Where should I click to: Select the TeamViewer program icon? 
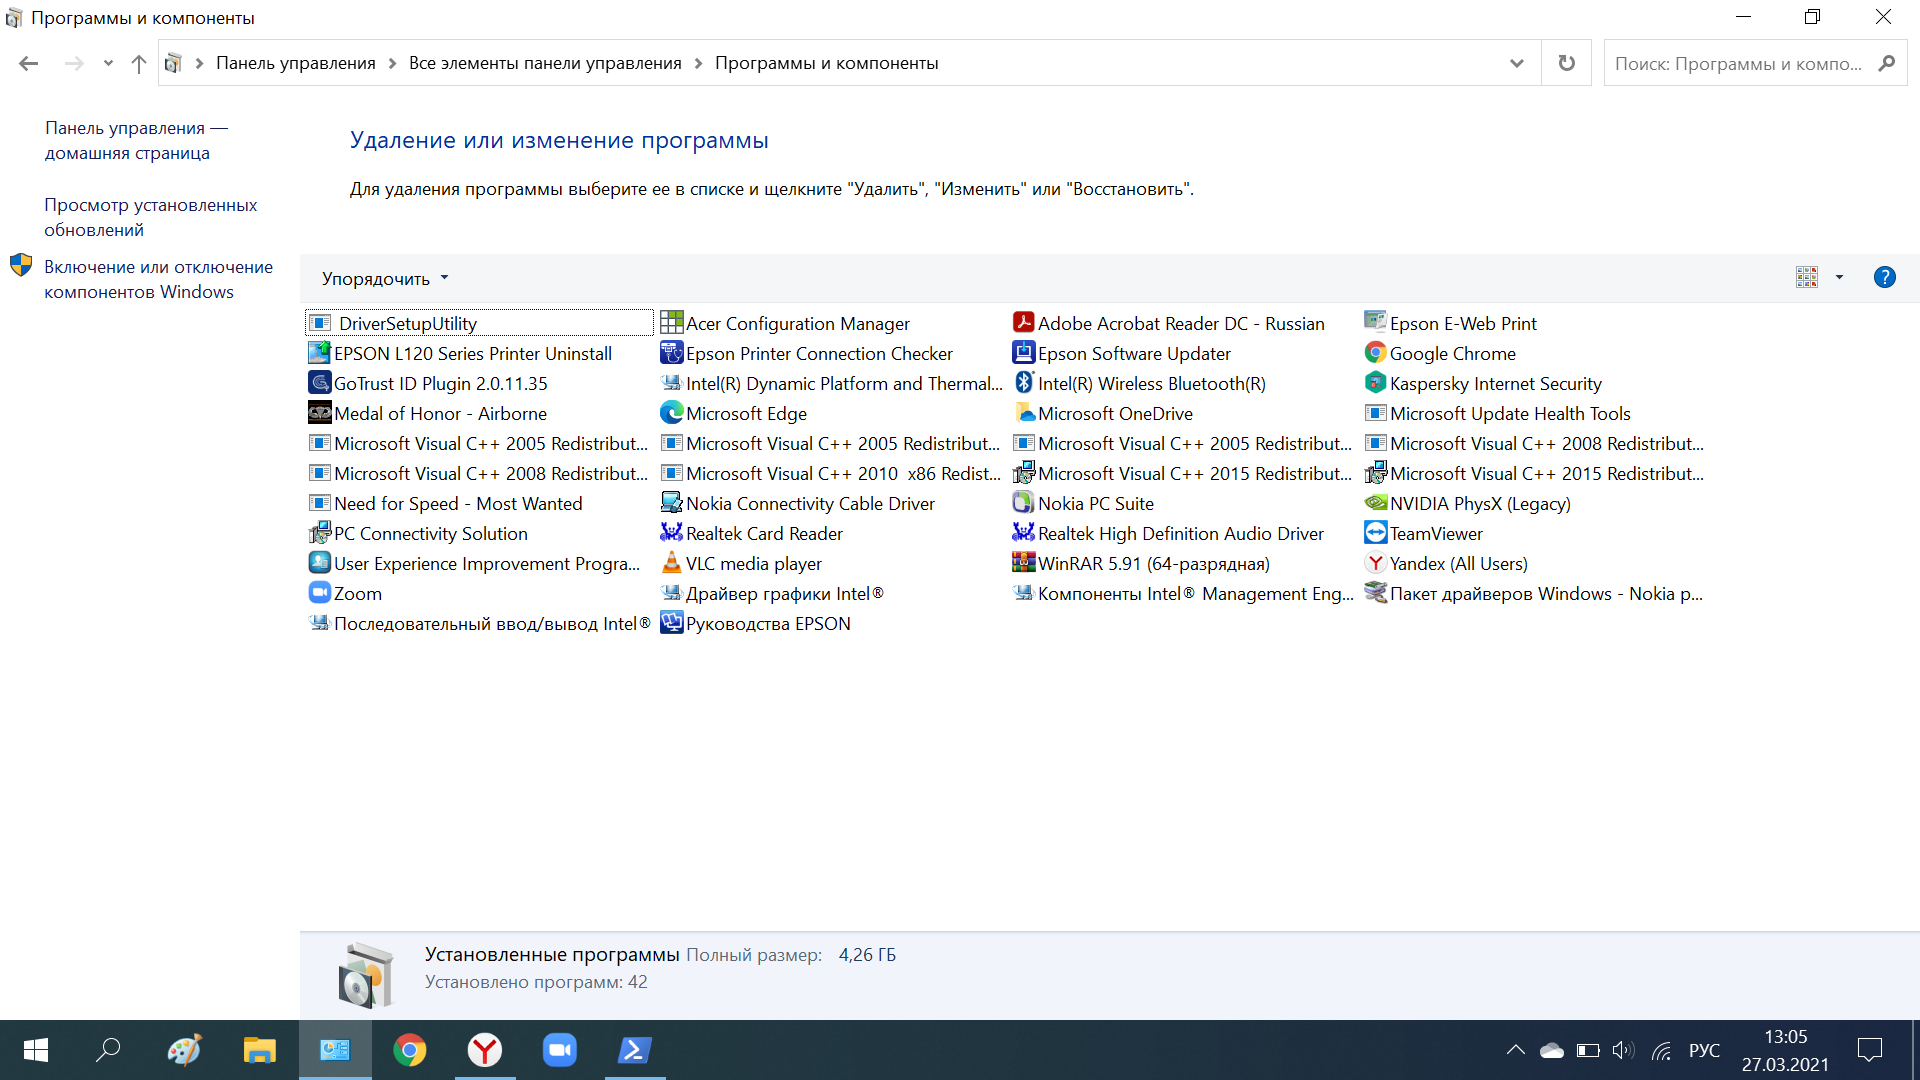click(x=1375, y=533)
